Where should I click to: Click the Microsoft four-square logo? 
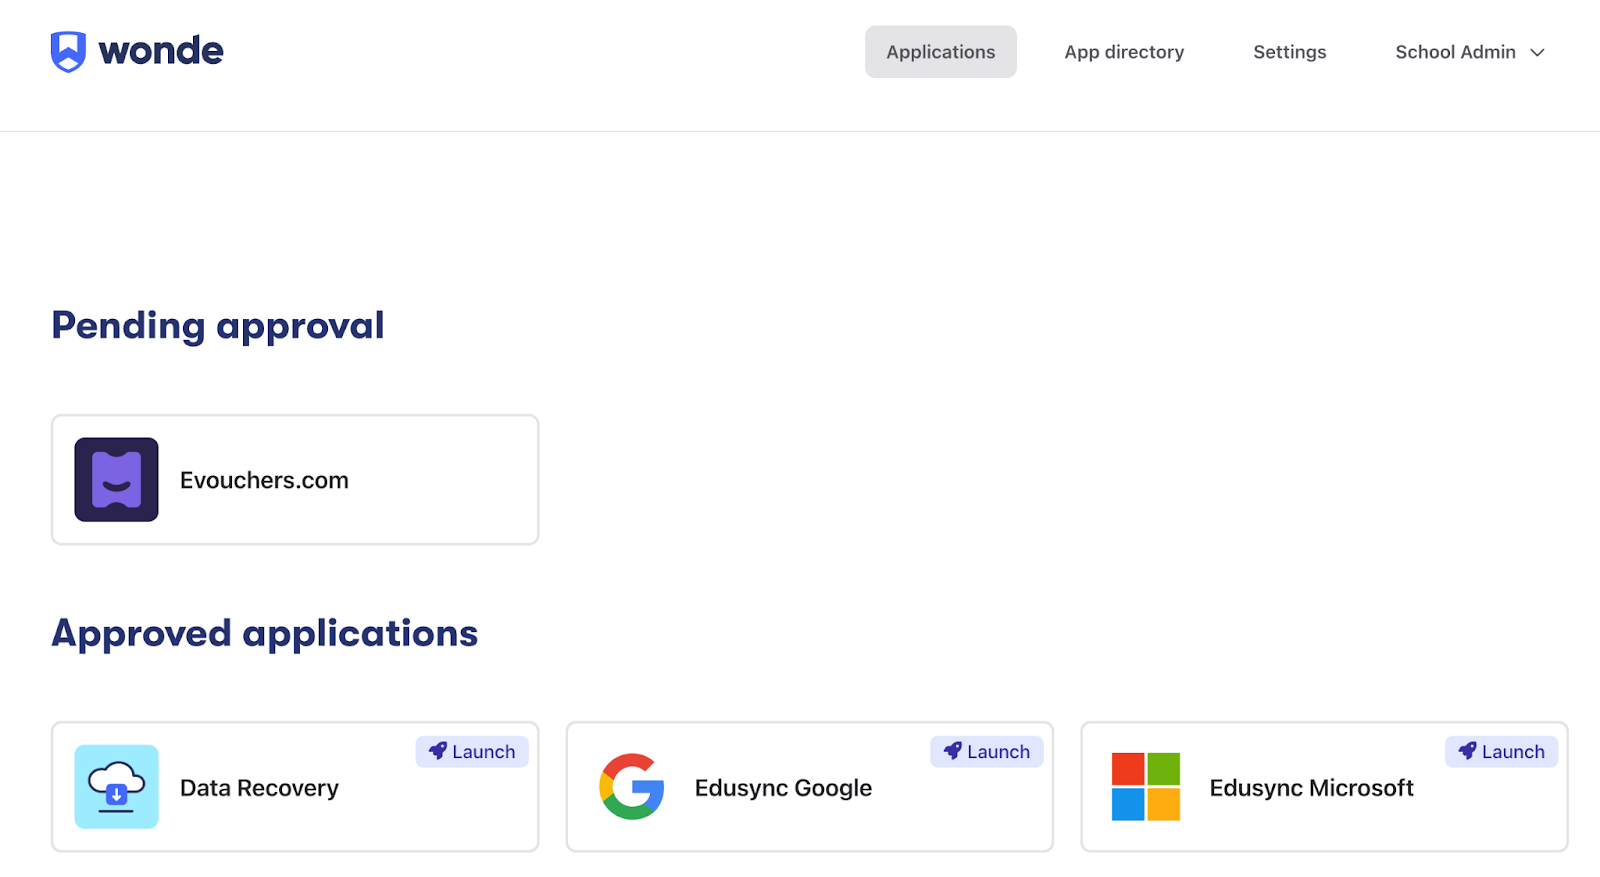(x=1146, y=787)
